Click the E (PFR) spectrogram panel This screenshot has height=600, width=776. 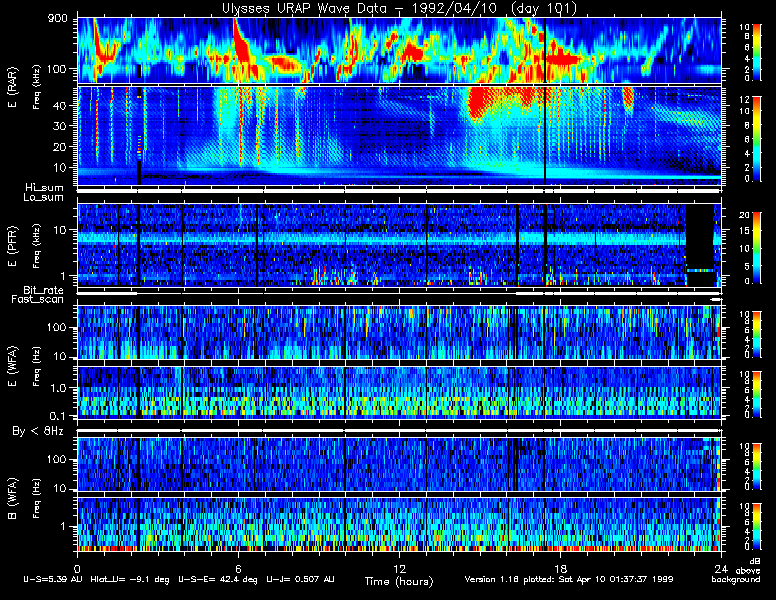point(399,245)
